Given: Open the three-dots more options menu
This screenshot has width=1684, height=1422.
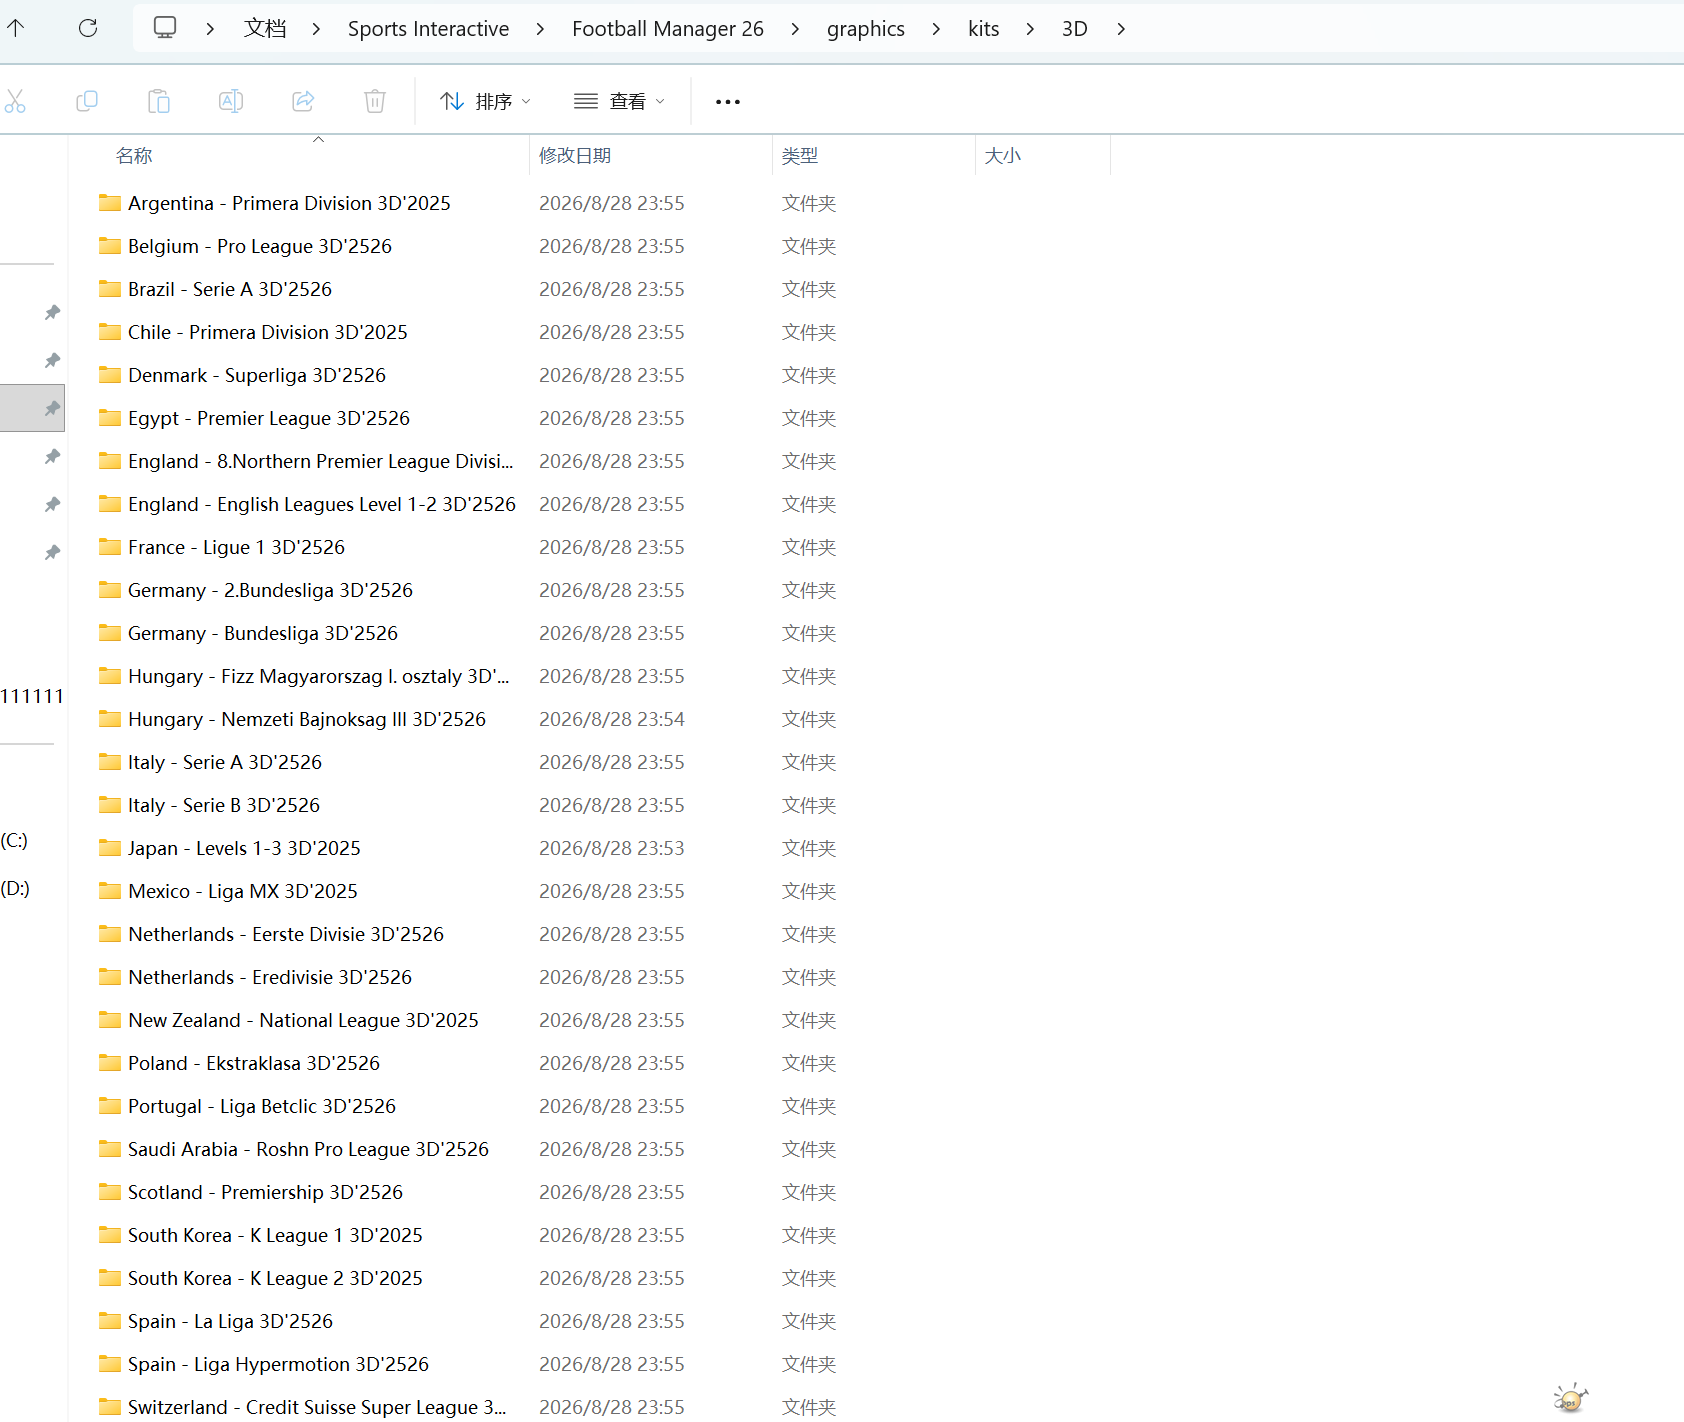Looking at the screenshot, I should click(728, 101).
